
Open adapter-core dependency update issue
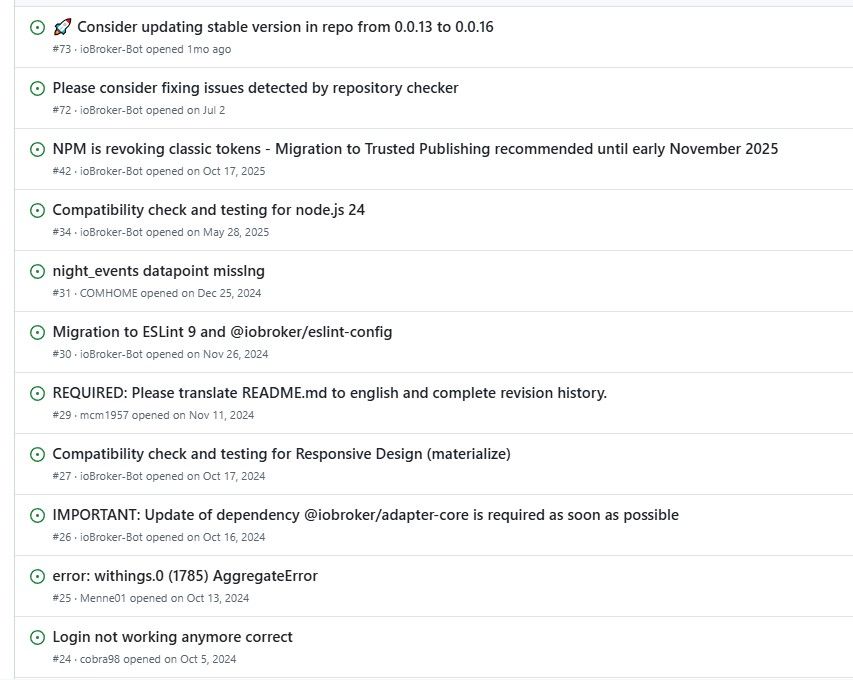(x=366, y=515)
